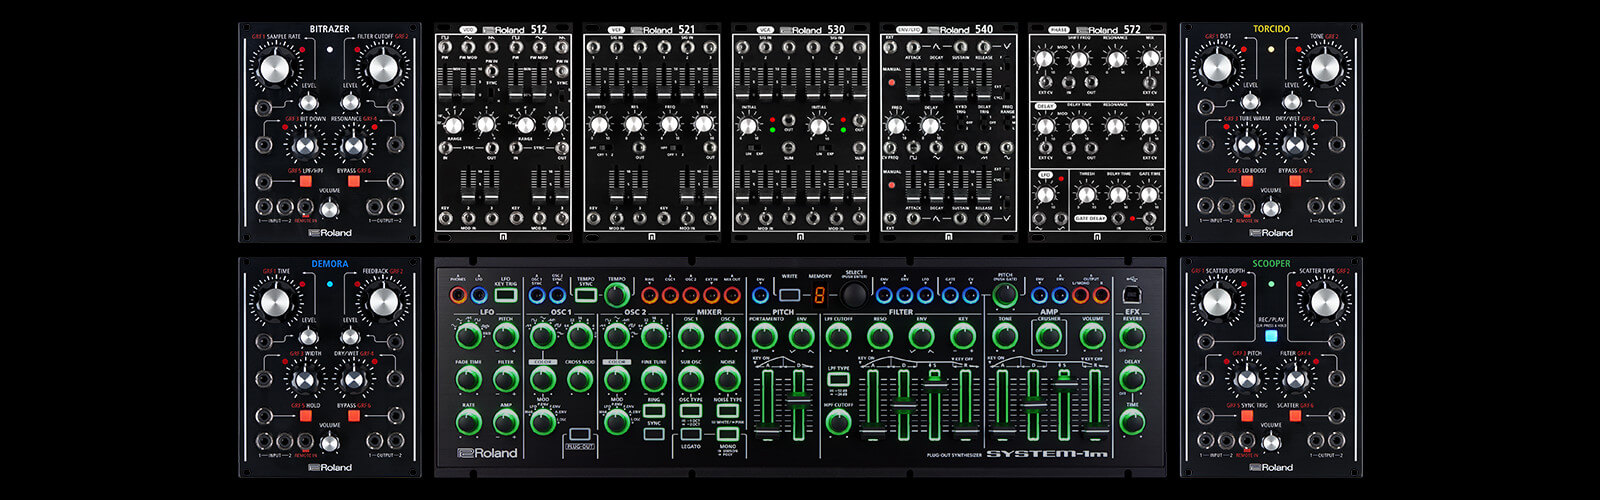Click the SUB OSC mixer knob
Image resolution: width=1600 pixels, height=500 pixels.
point(690,379)
